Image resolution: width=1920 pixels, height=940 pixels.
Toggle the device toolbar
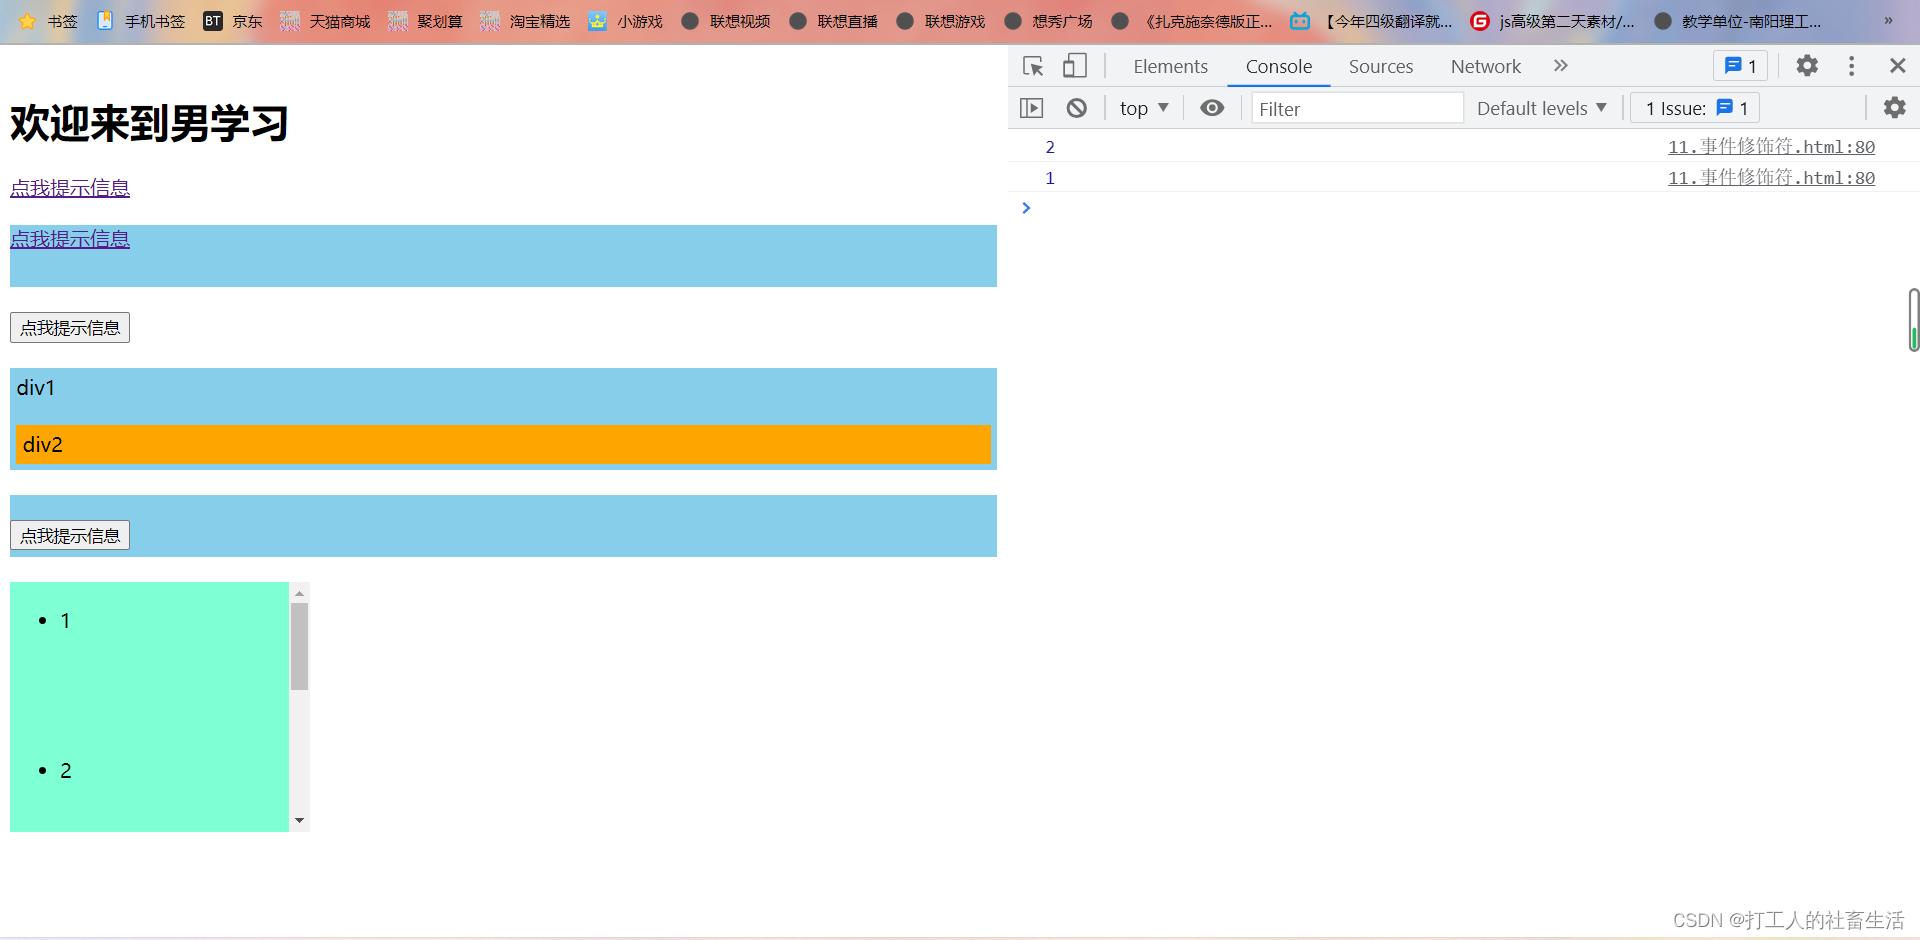click(1074, 66)
